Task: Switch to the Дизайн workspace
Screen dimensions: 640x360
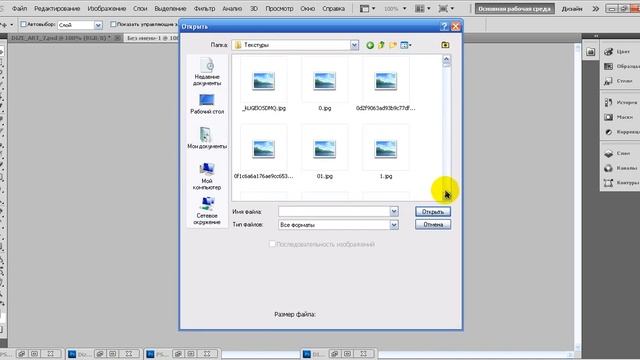Action: (572, 9)
